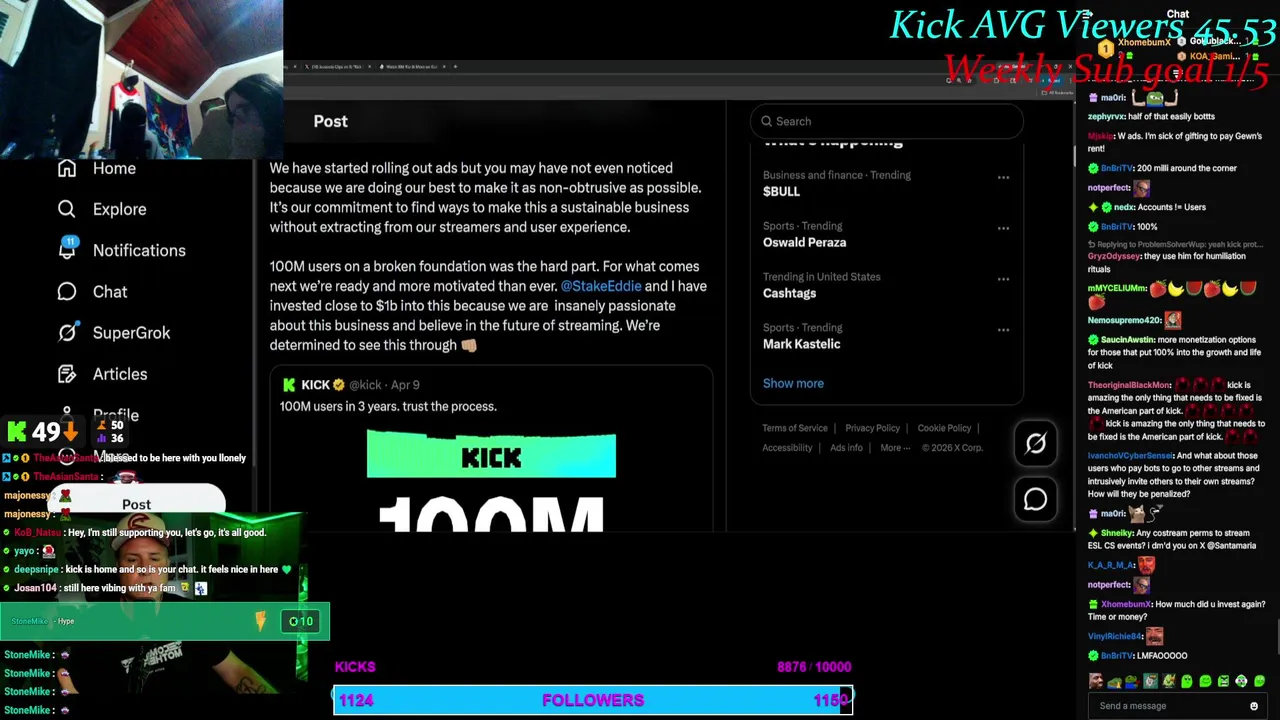Click the followers goal progress bar

[x=593, y=700]
